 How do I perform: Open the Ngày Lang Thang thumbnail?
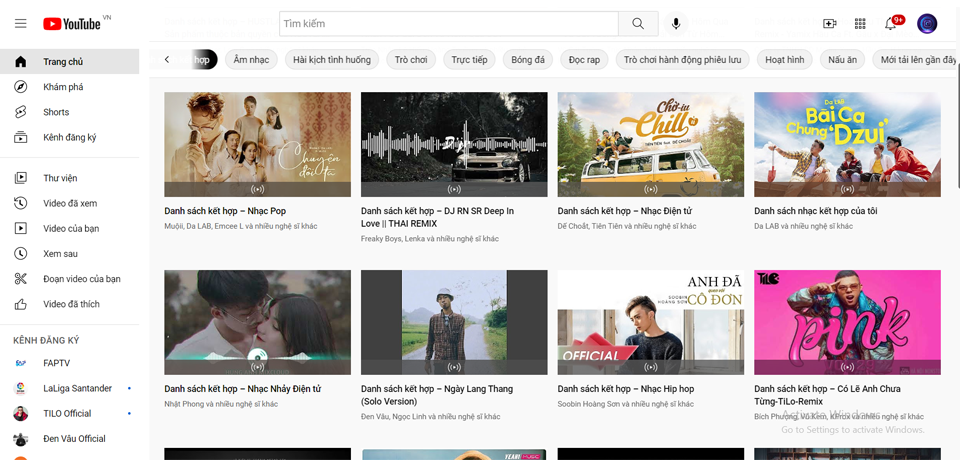pos(454,322)
